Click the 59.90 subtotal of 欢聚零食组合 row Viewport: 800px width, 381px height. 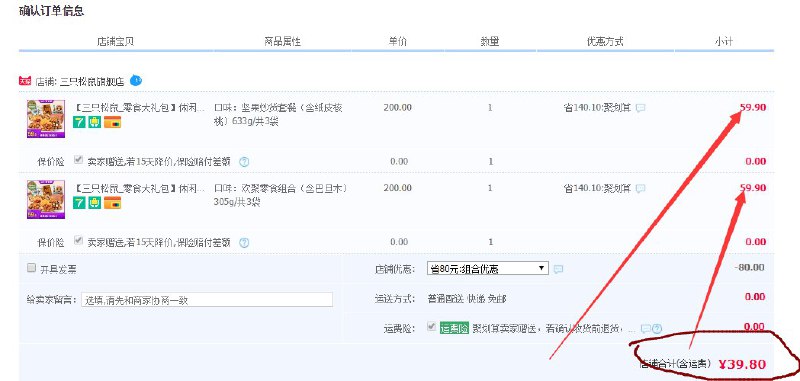pos(753,188)
